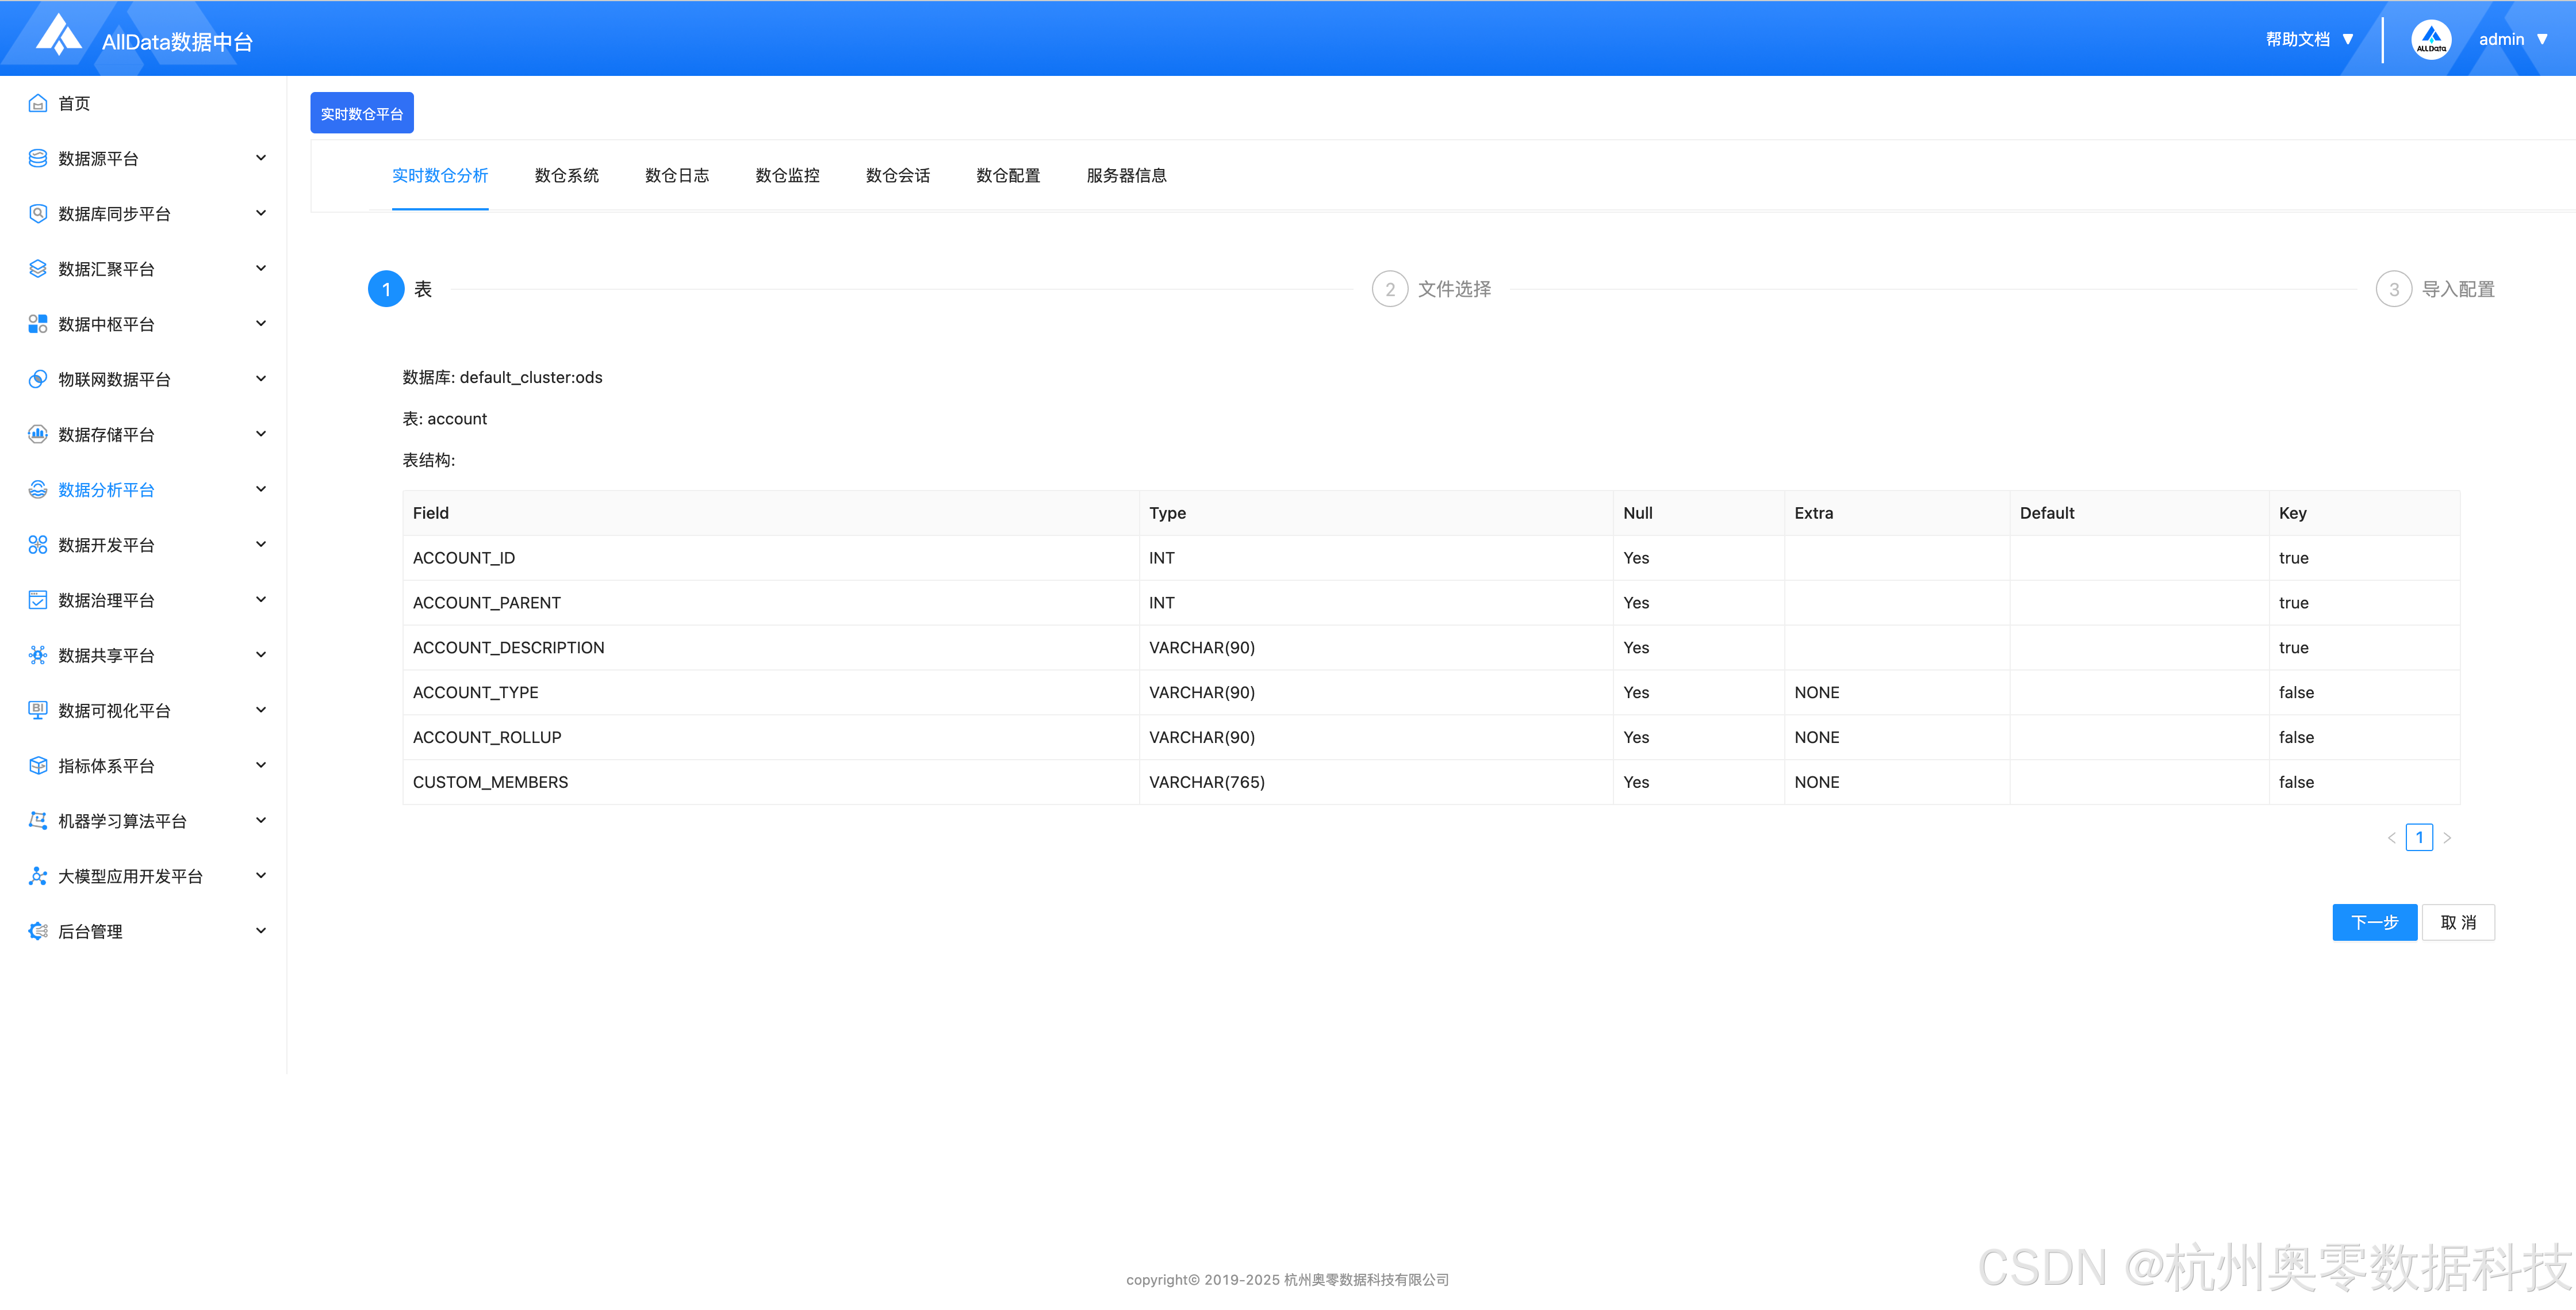Viewport: 2576px width, 1310px height.
Task: Switch to the 数仓监控 tab
Action: pos(787,176)
